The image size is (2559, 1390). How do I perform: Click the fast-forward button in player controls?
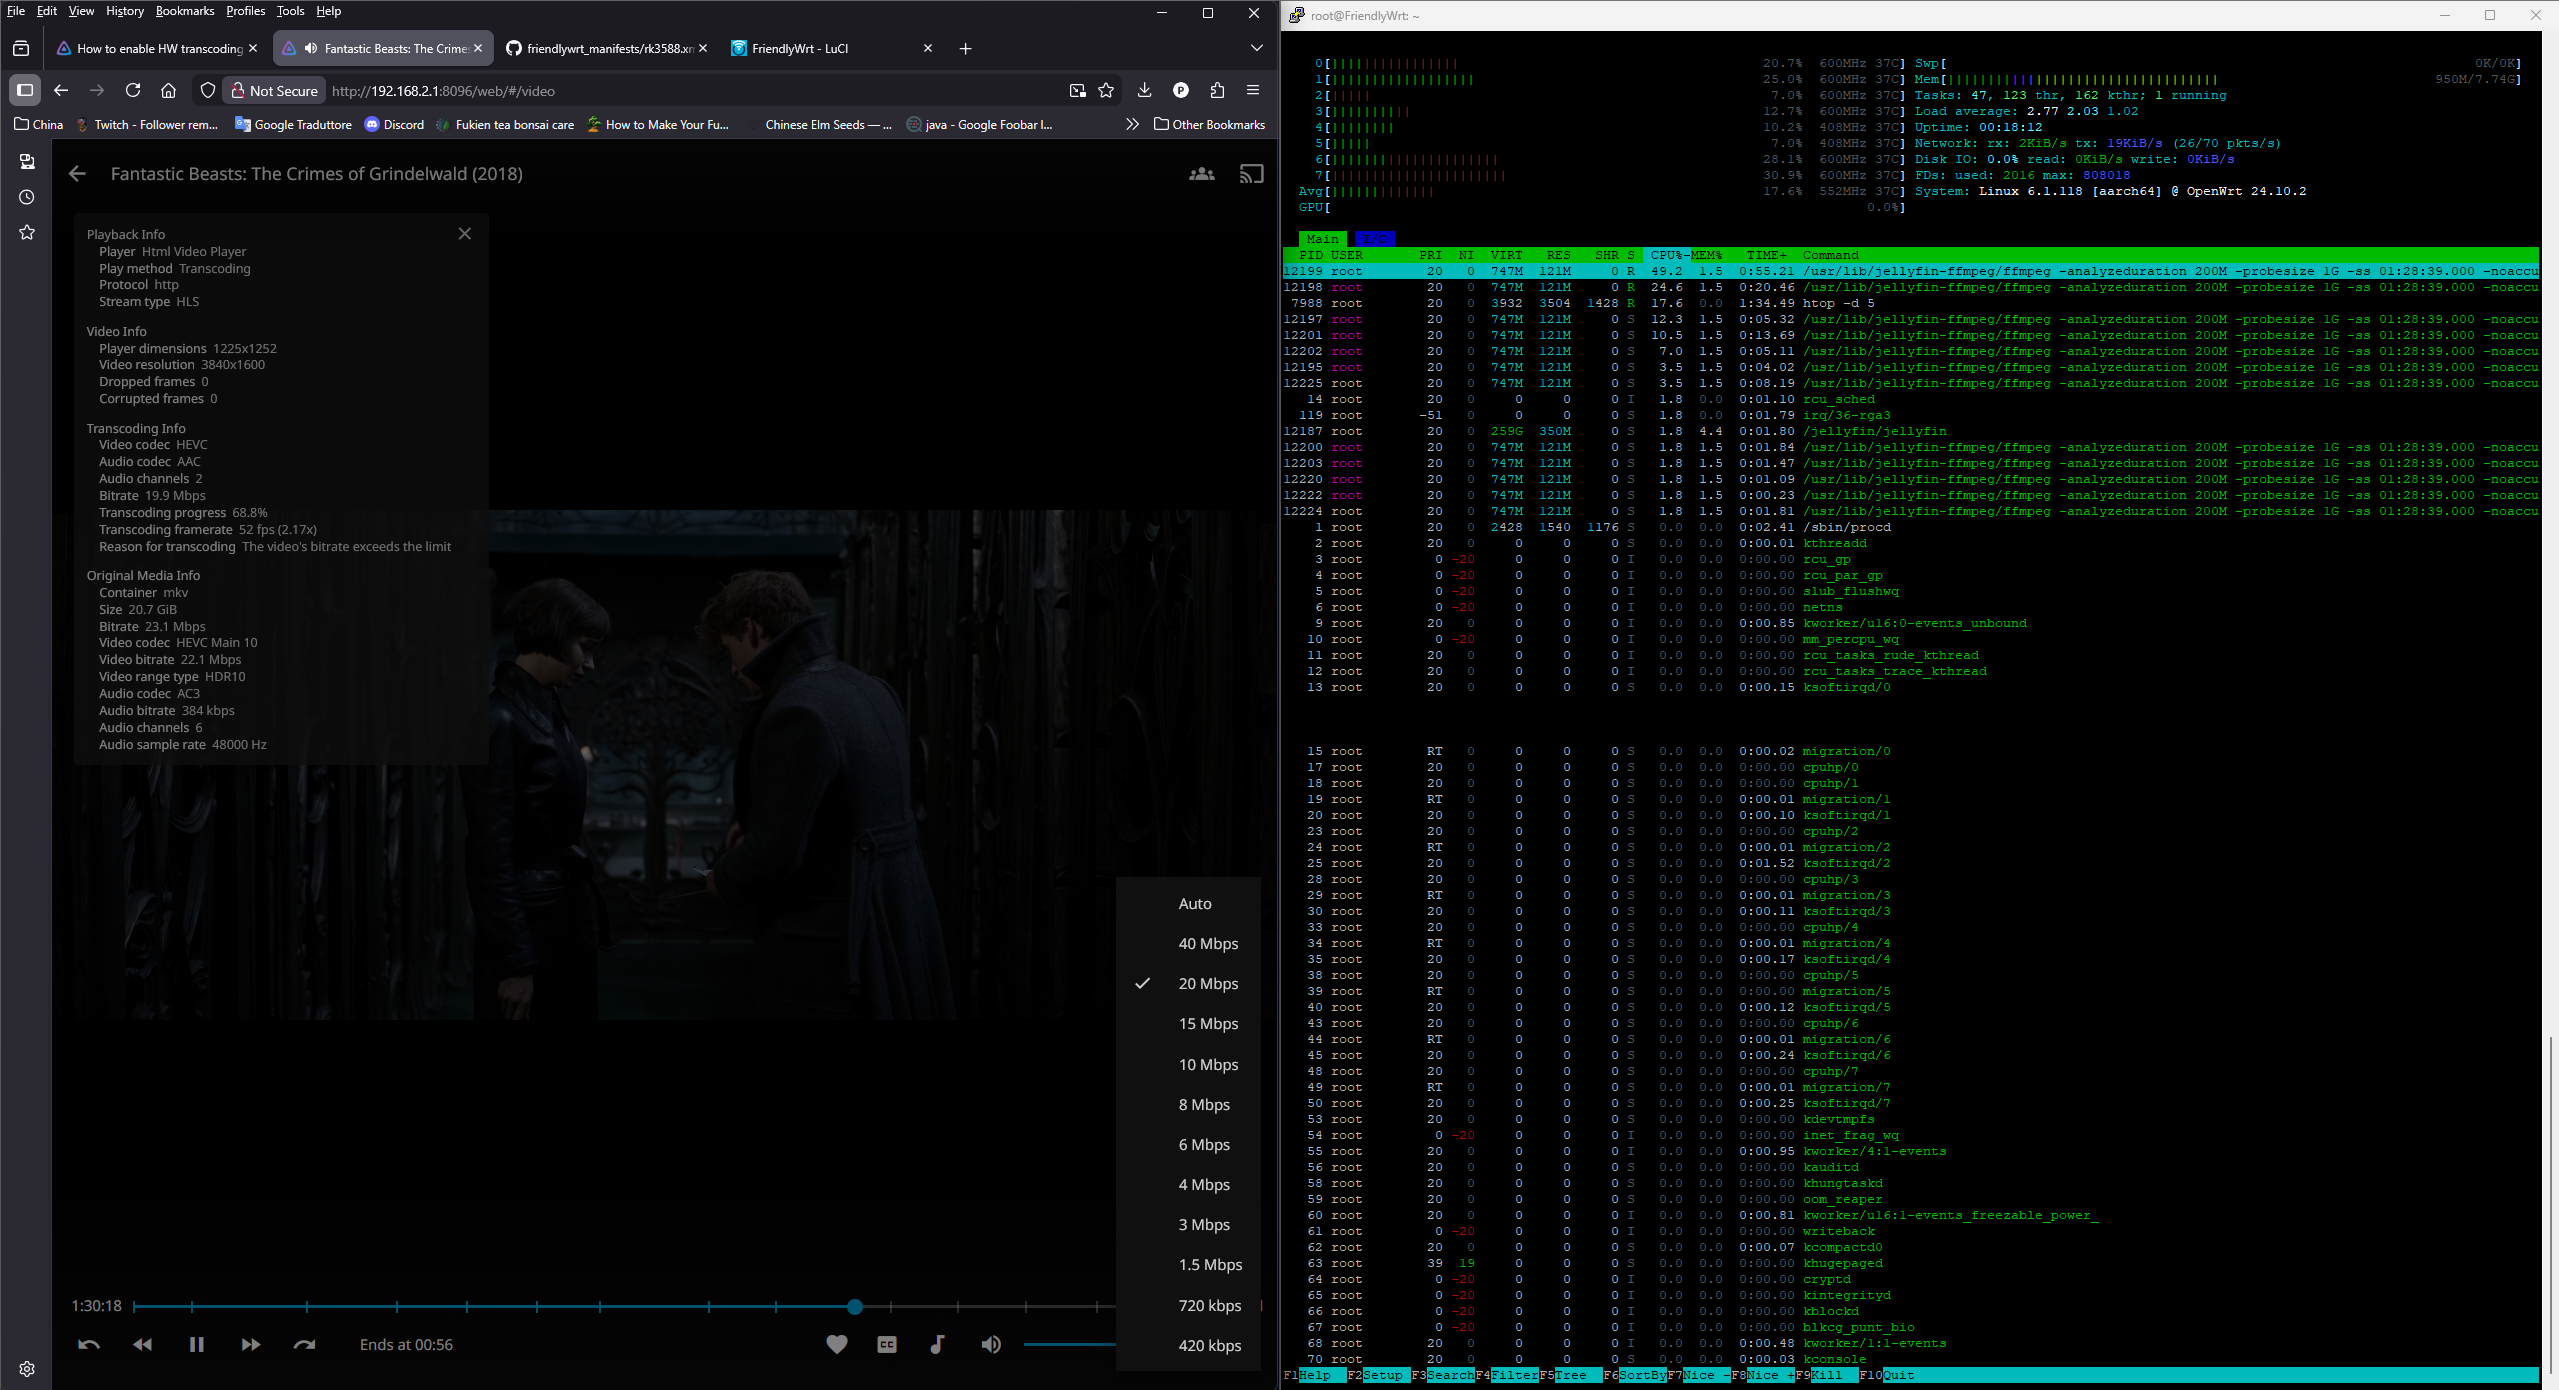tap(250, 1345)
